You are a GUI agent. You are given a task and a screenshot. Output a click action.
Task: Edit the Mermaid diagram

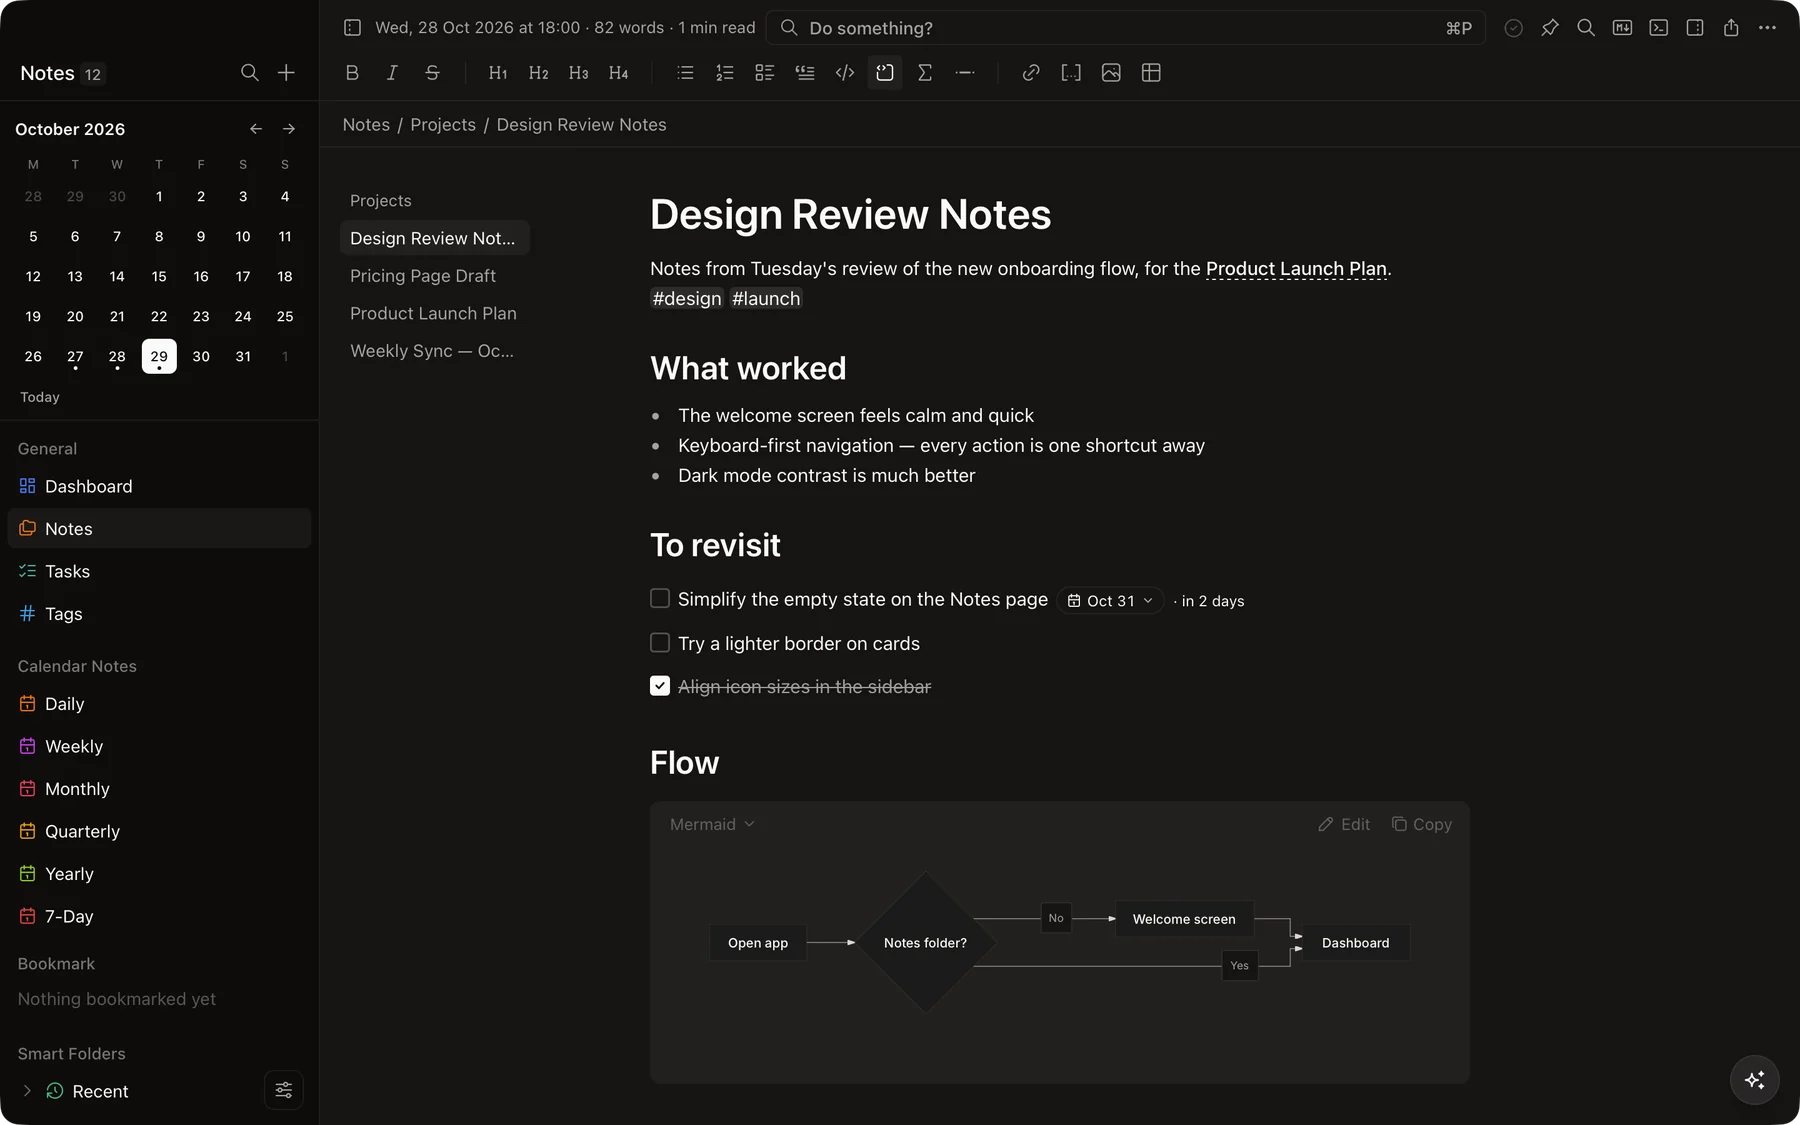point(1344,824)
